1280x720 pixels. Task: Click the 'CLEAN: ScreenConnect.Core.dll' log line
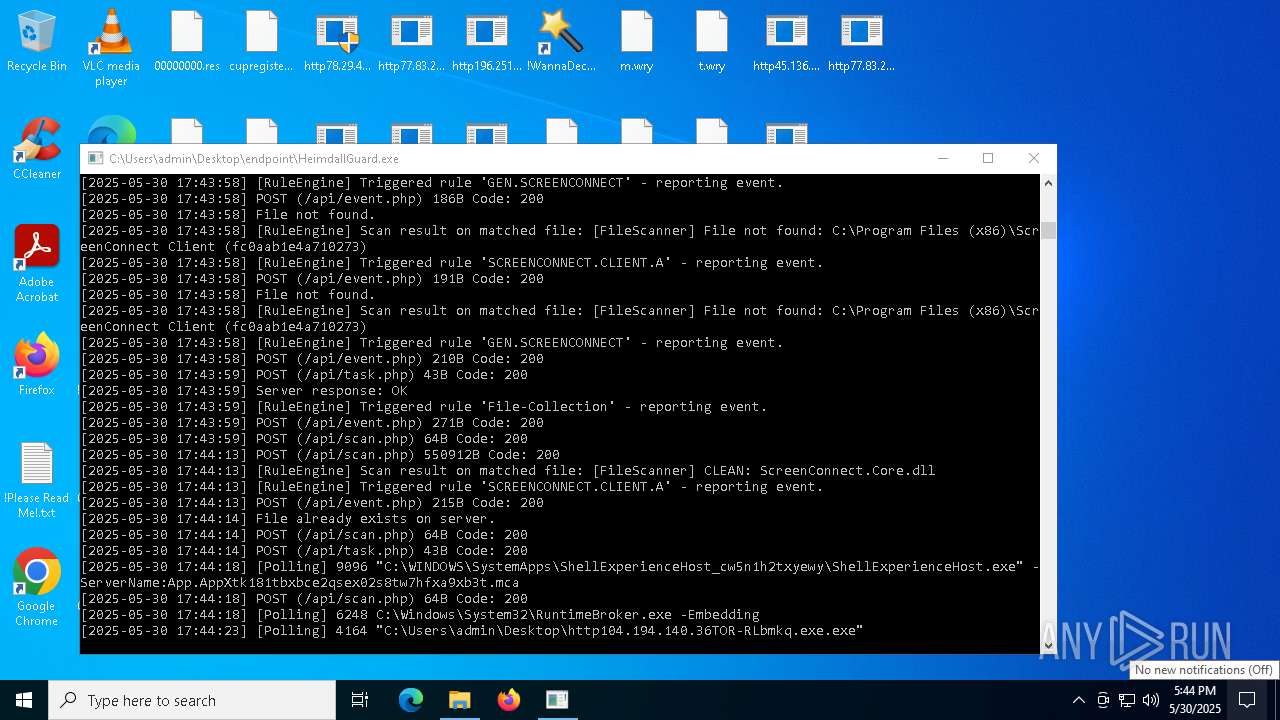508,471
